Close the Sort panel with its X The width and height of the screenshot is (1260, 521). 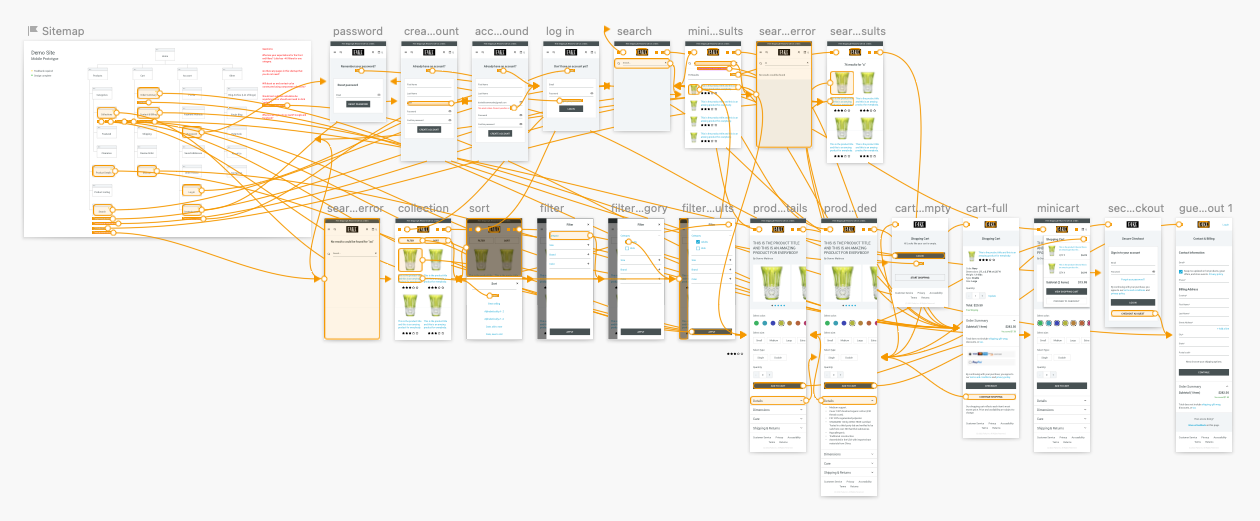[517, 283]
